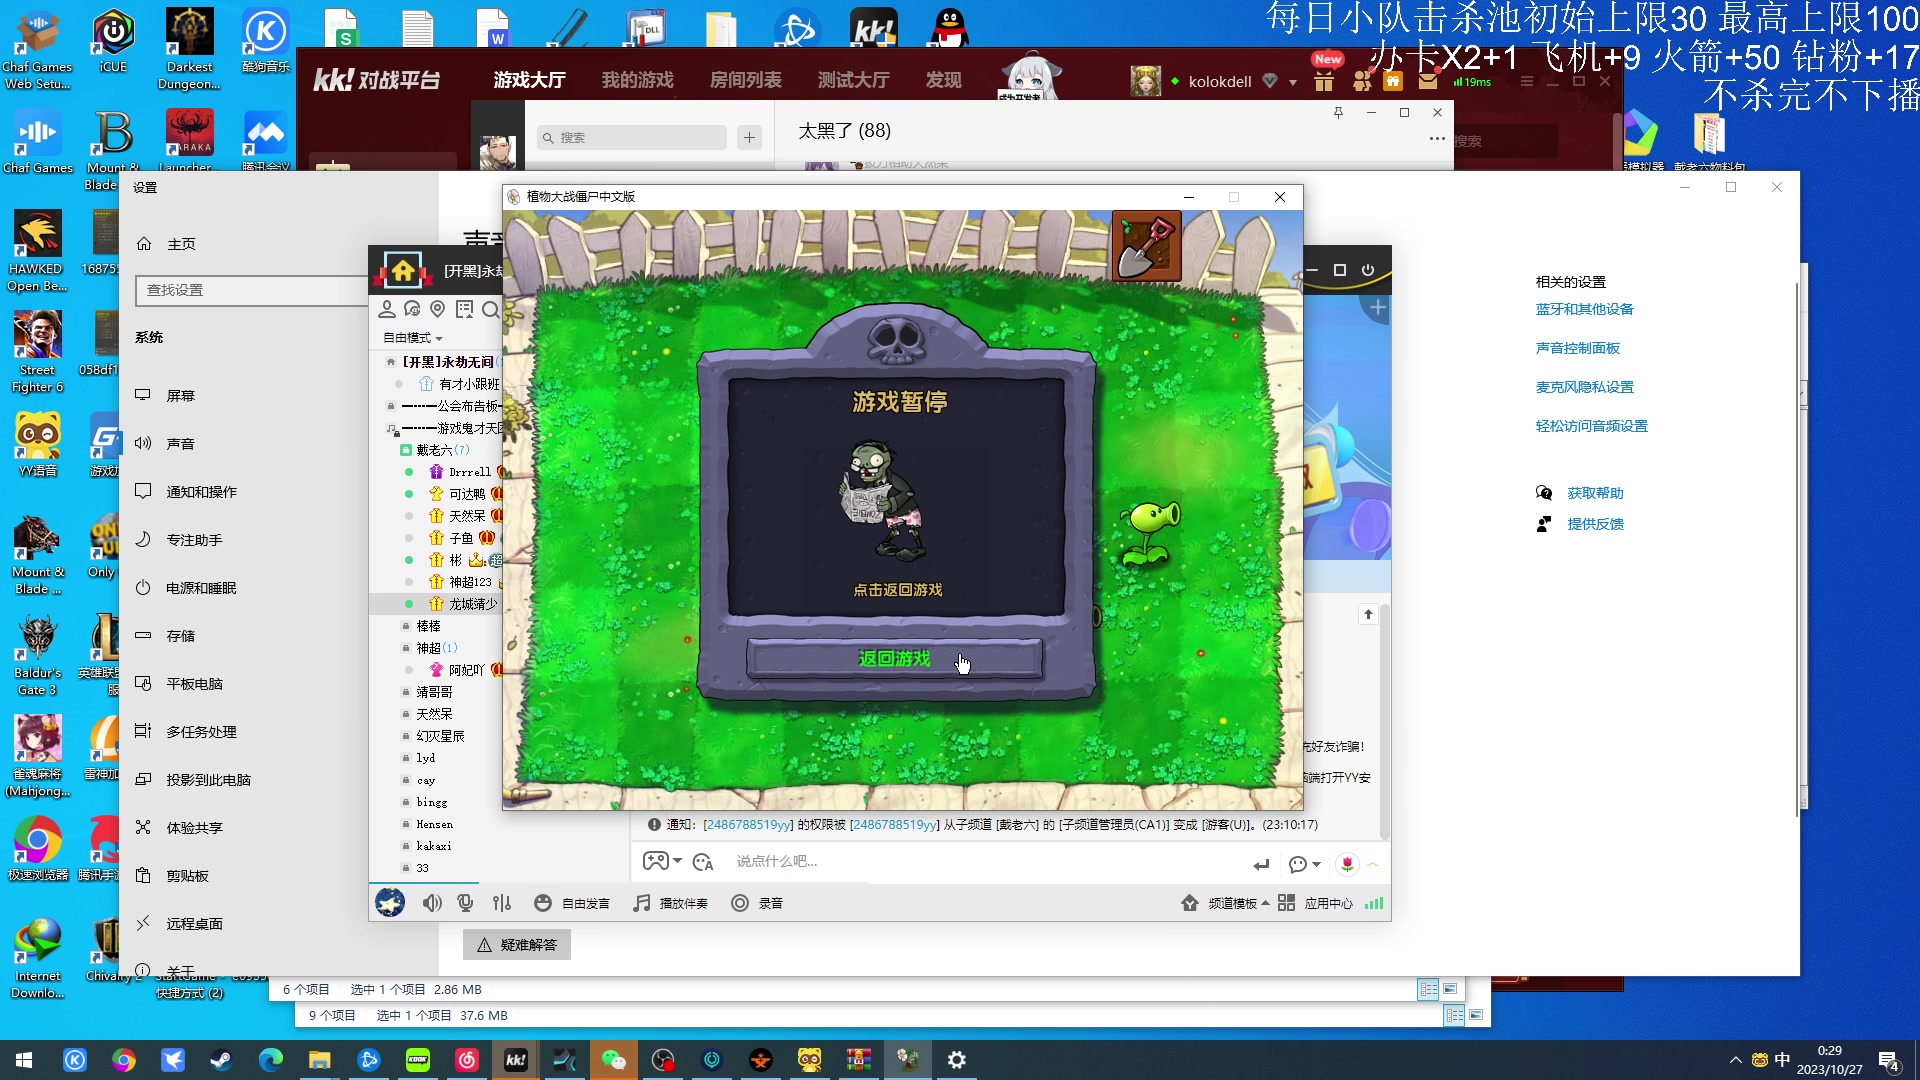
Task: Show hidden system tray icons
Action: [1735, 1060]
